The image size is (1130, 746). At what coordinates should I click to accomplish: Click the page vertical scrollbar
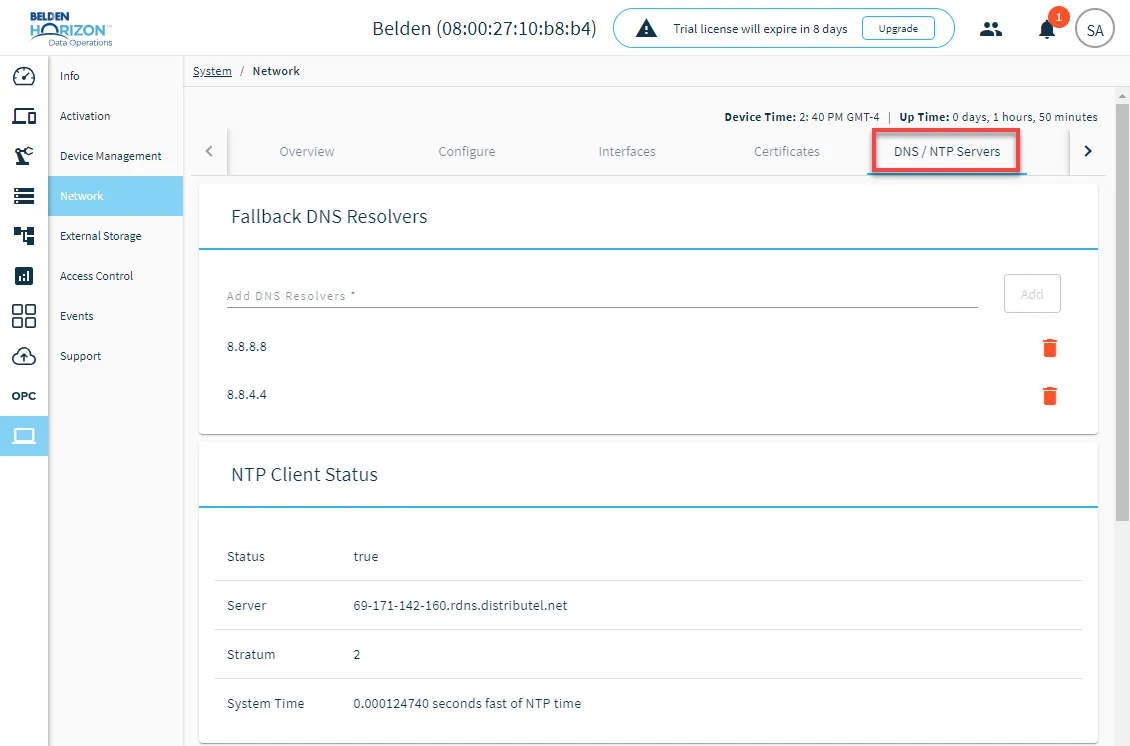click(1122, 311)
